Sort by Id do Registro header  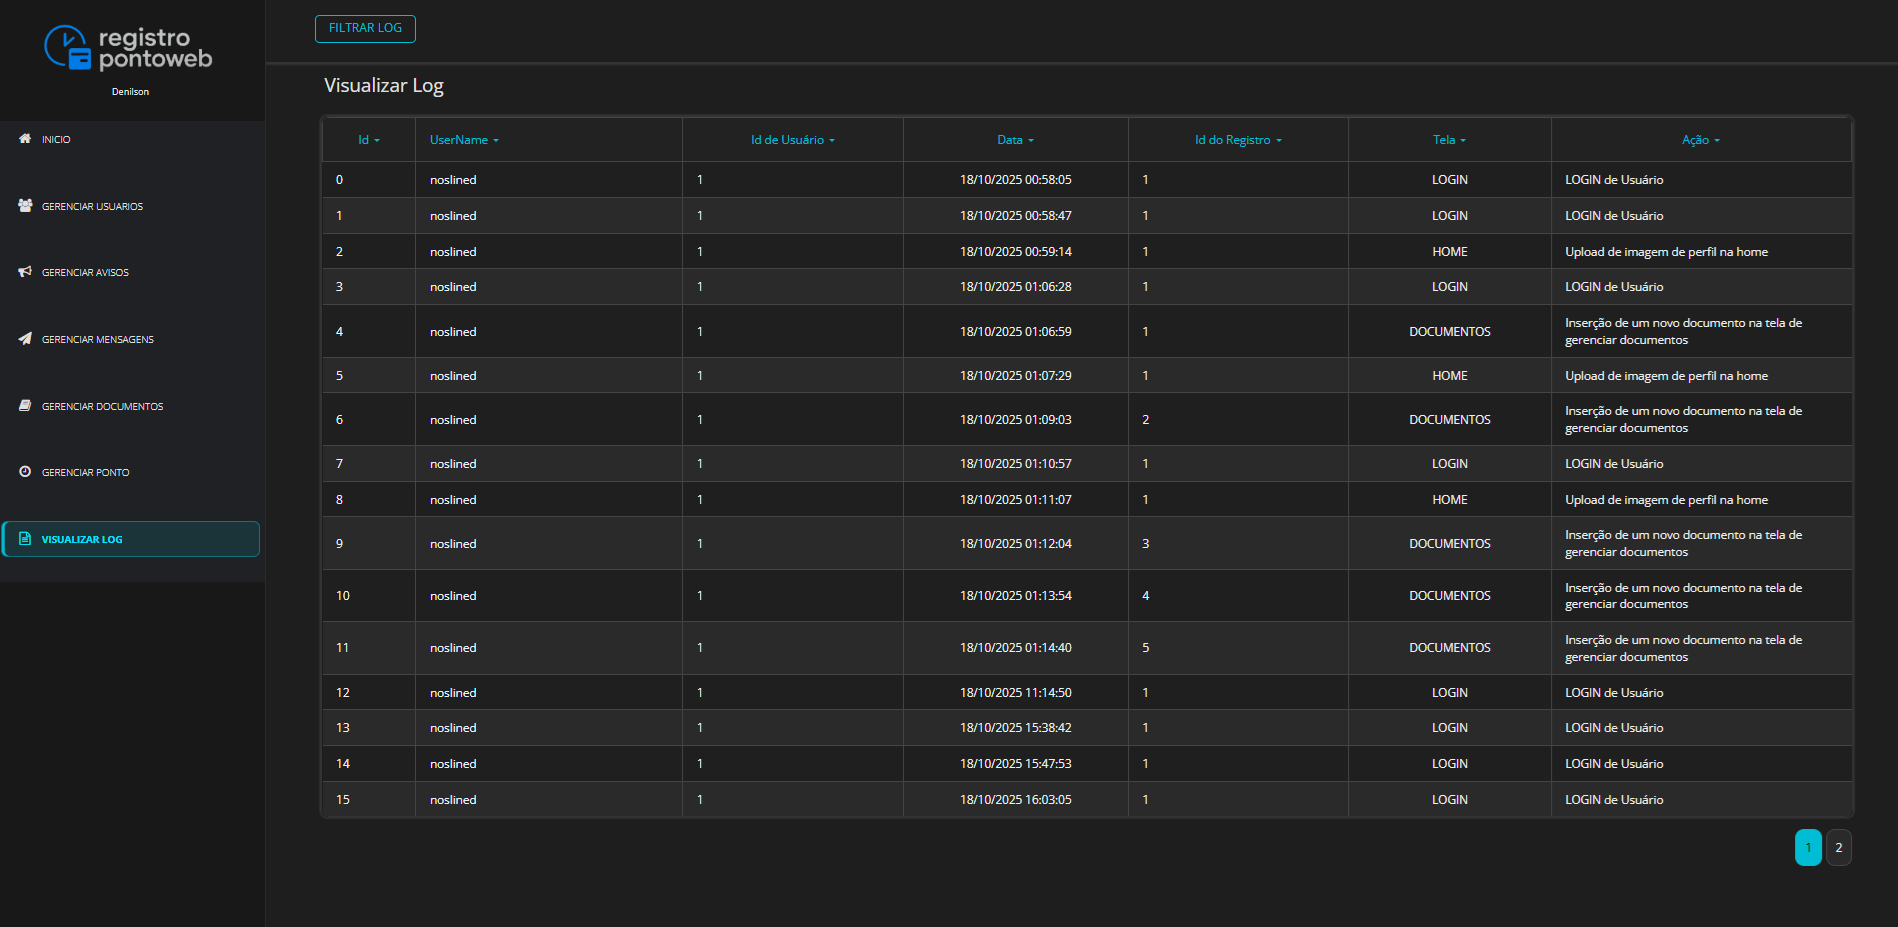[1237, 140]
